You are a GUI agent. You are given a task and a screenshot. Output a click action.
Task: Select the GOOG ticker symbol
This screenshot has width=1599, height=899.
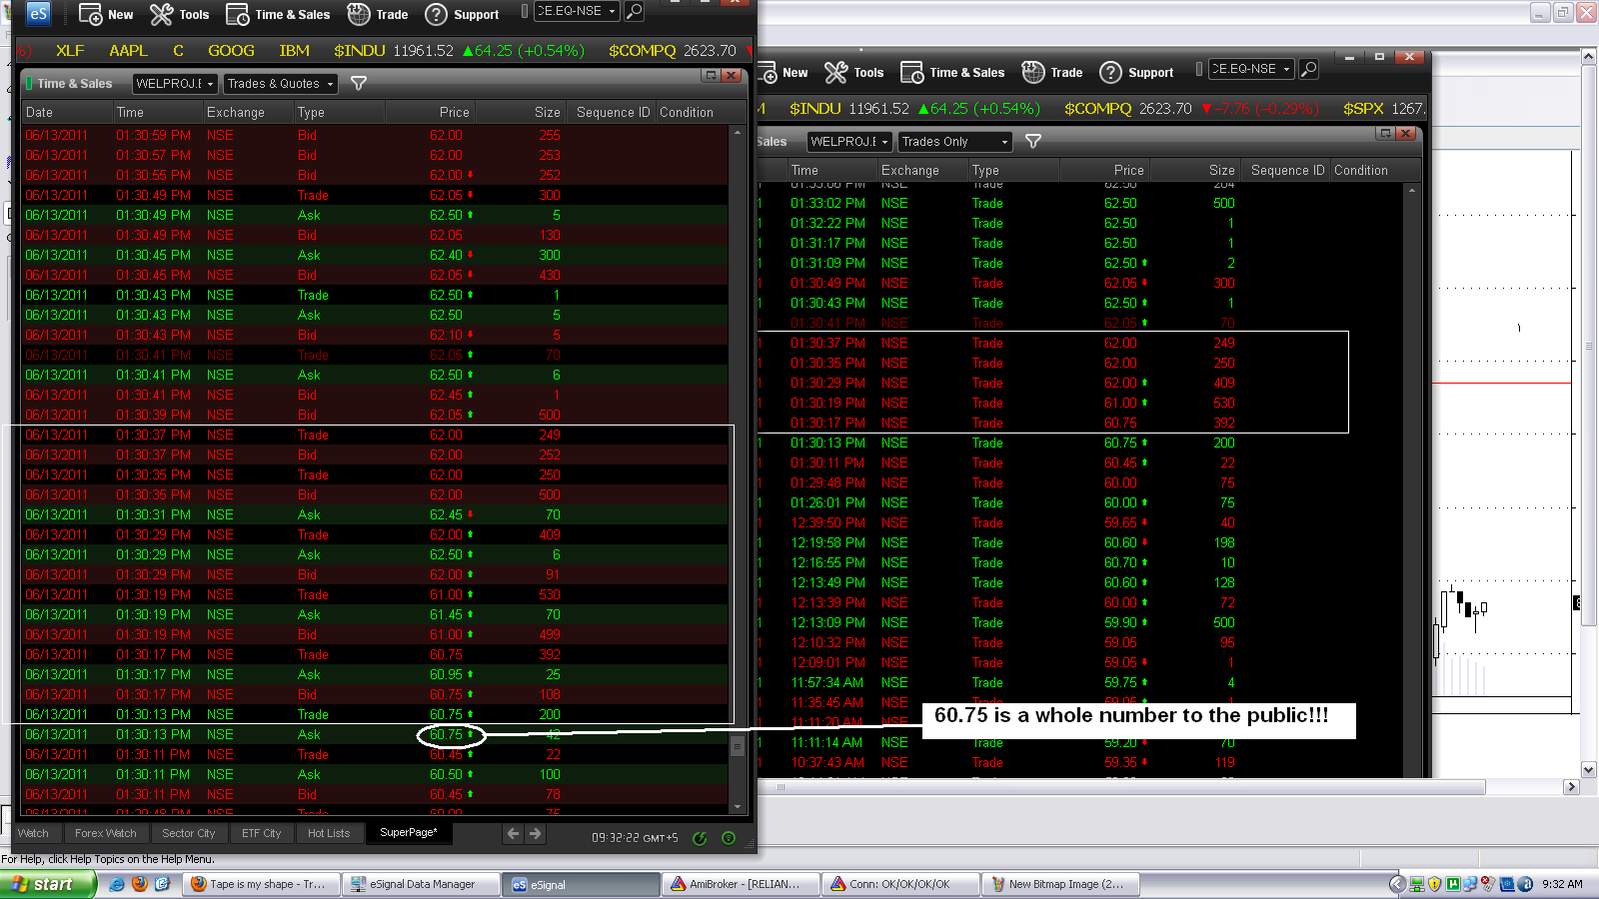click(x=231, y=51)
